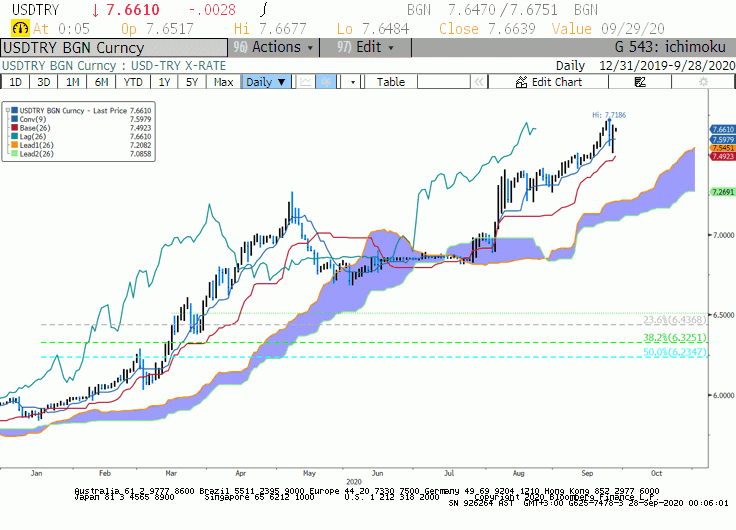This screenshot has width=736, height=530.
Task: Select the Max range tab
Action: click(x=223, y=82)
